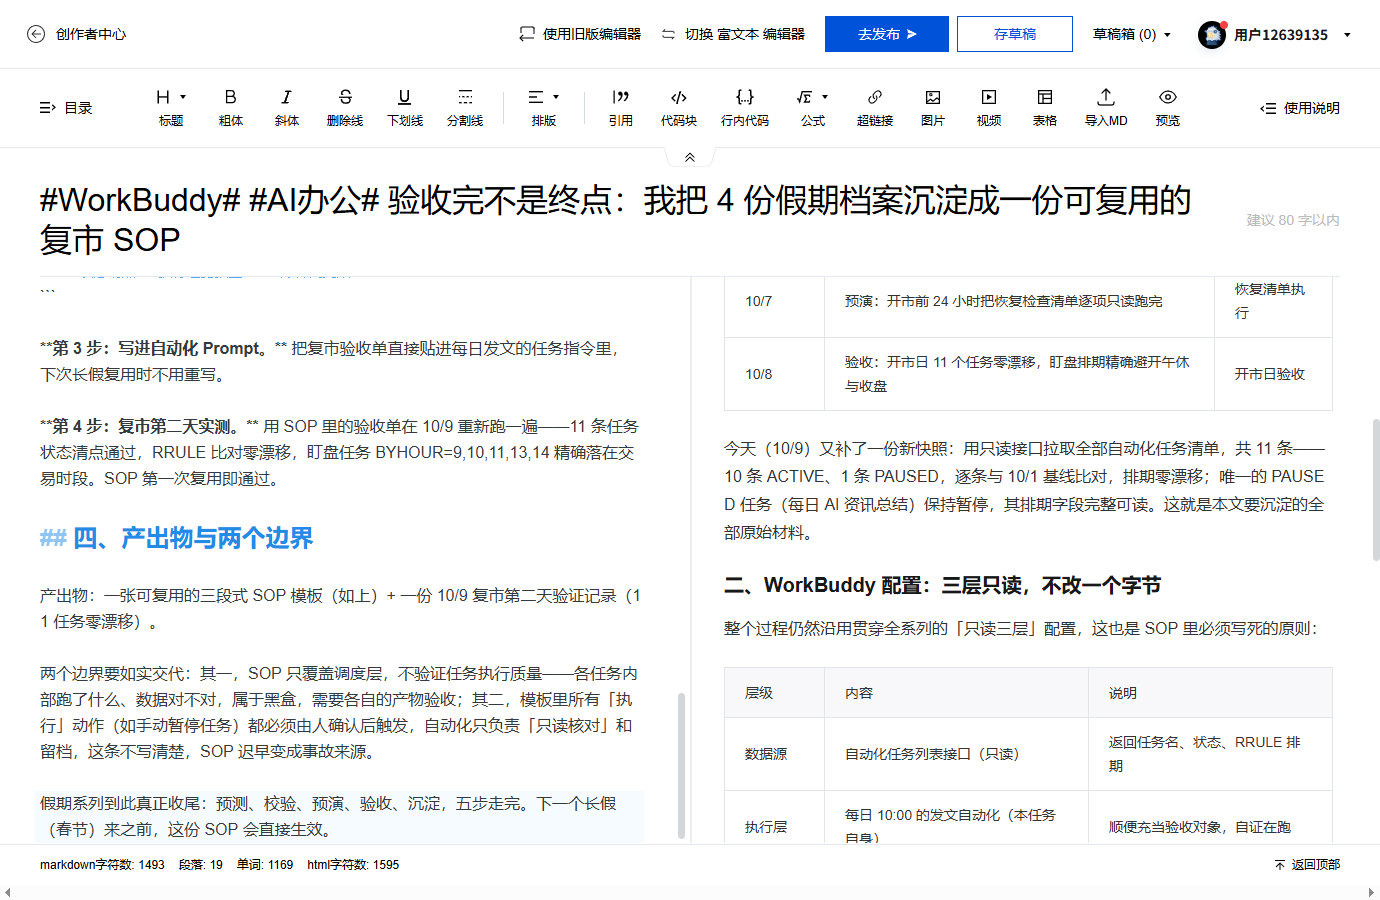The image size is (1380, 900).
Task: Click the markdown editor scrollbar
Action: pos(682,764)
